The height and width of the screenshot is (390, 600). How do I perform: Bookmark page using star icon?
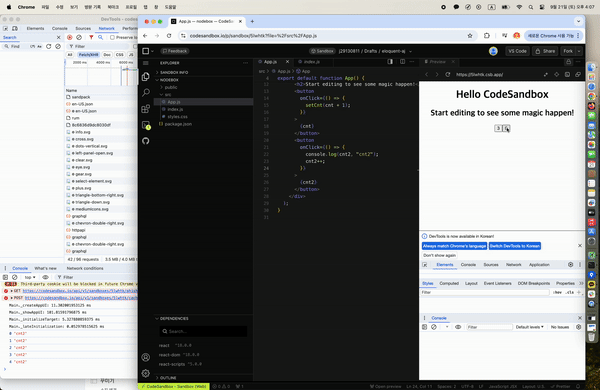470,36
